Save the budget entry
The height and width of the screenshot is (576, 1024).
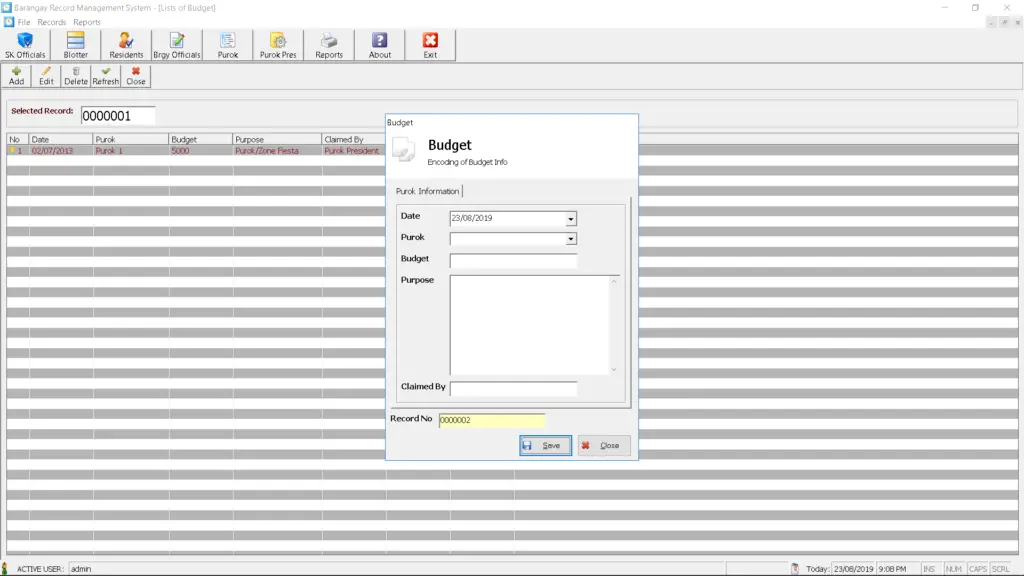pyautogui.click(x=544, y=445)
